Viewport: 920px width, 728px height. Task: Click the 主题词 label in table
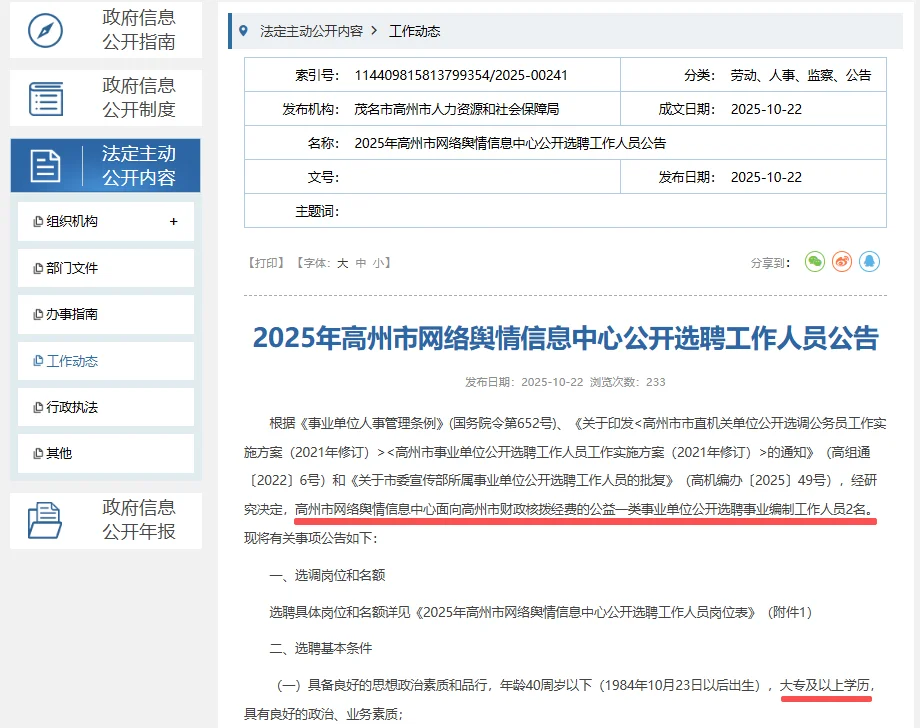click(x=317, y=211)
